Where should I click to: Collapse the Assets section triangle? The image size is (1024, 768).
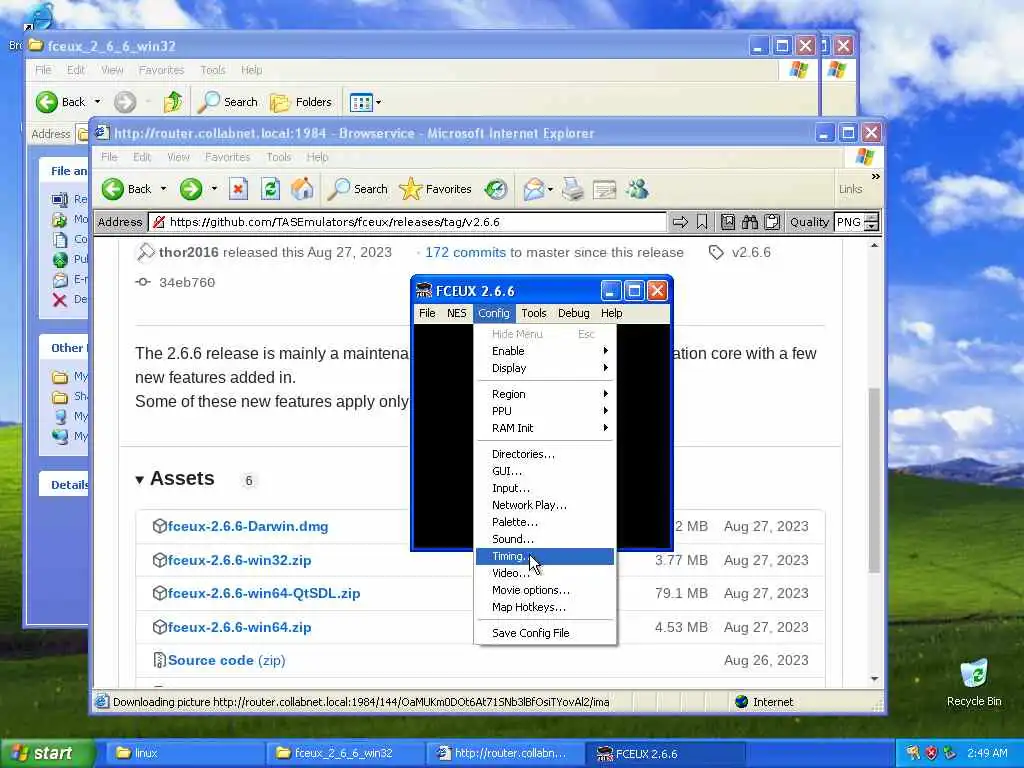click(139, 480)
